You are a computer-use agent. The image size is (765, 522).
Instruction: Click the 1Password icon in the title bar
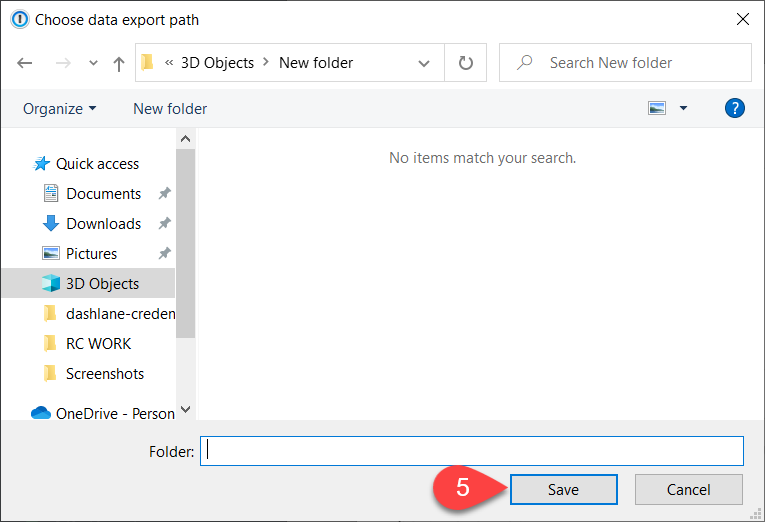coord(20,20)
